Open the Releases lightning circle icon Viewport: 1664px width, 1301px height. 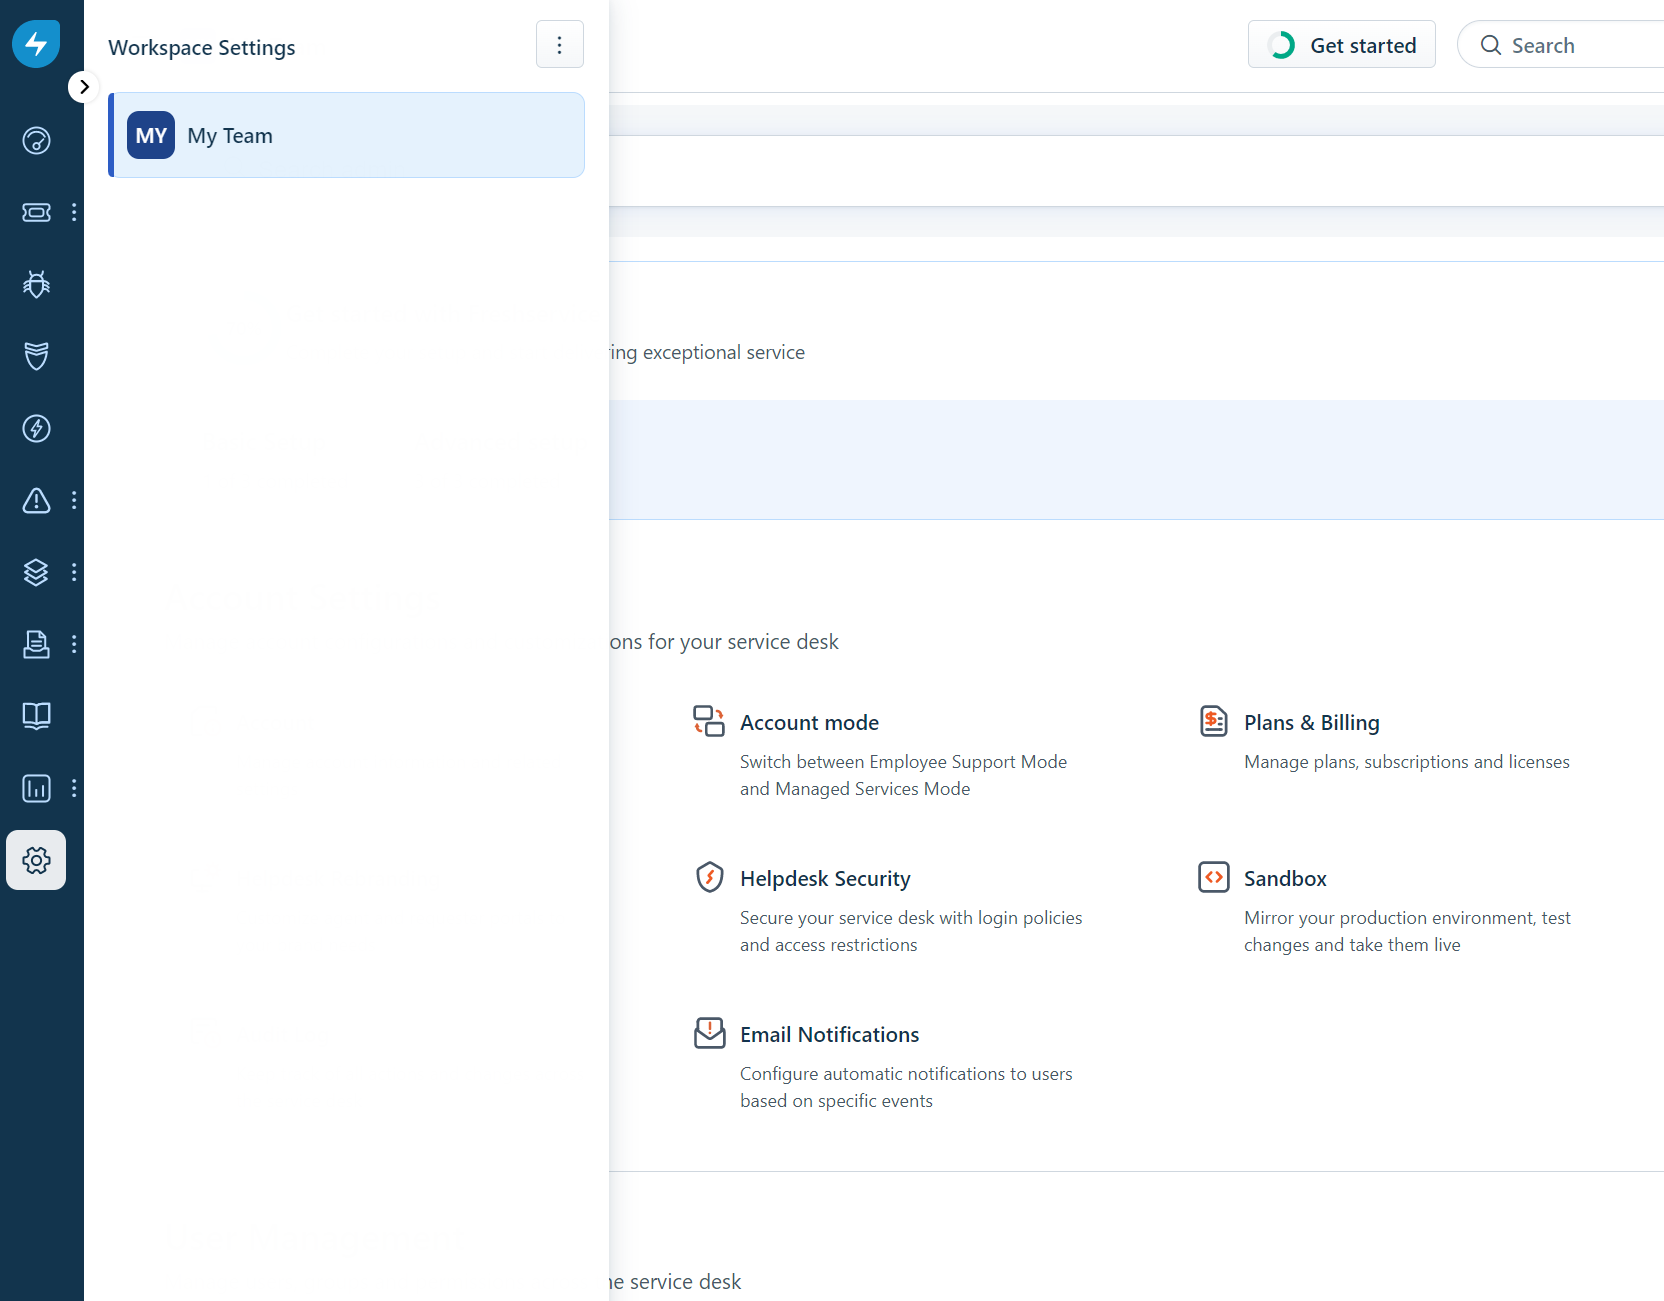(36, 428)
